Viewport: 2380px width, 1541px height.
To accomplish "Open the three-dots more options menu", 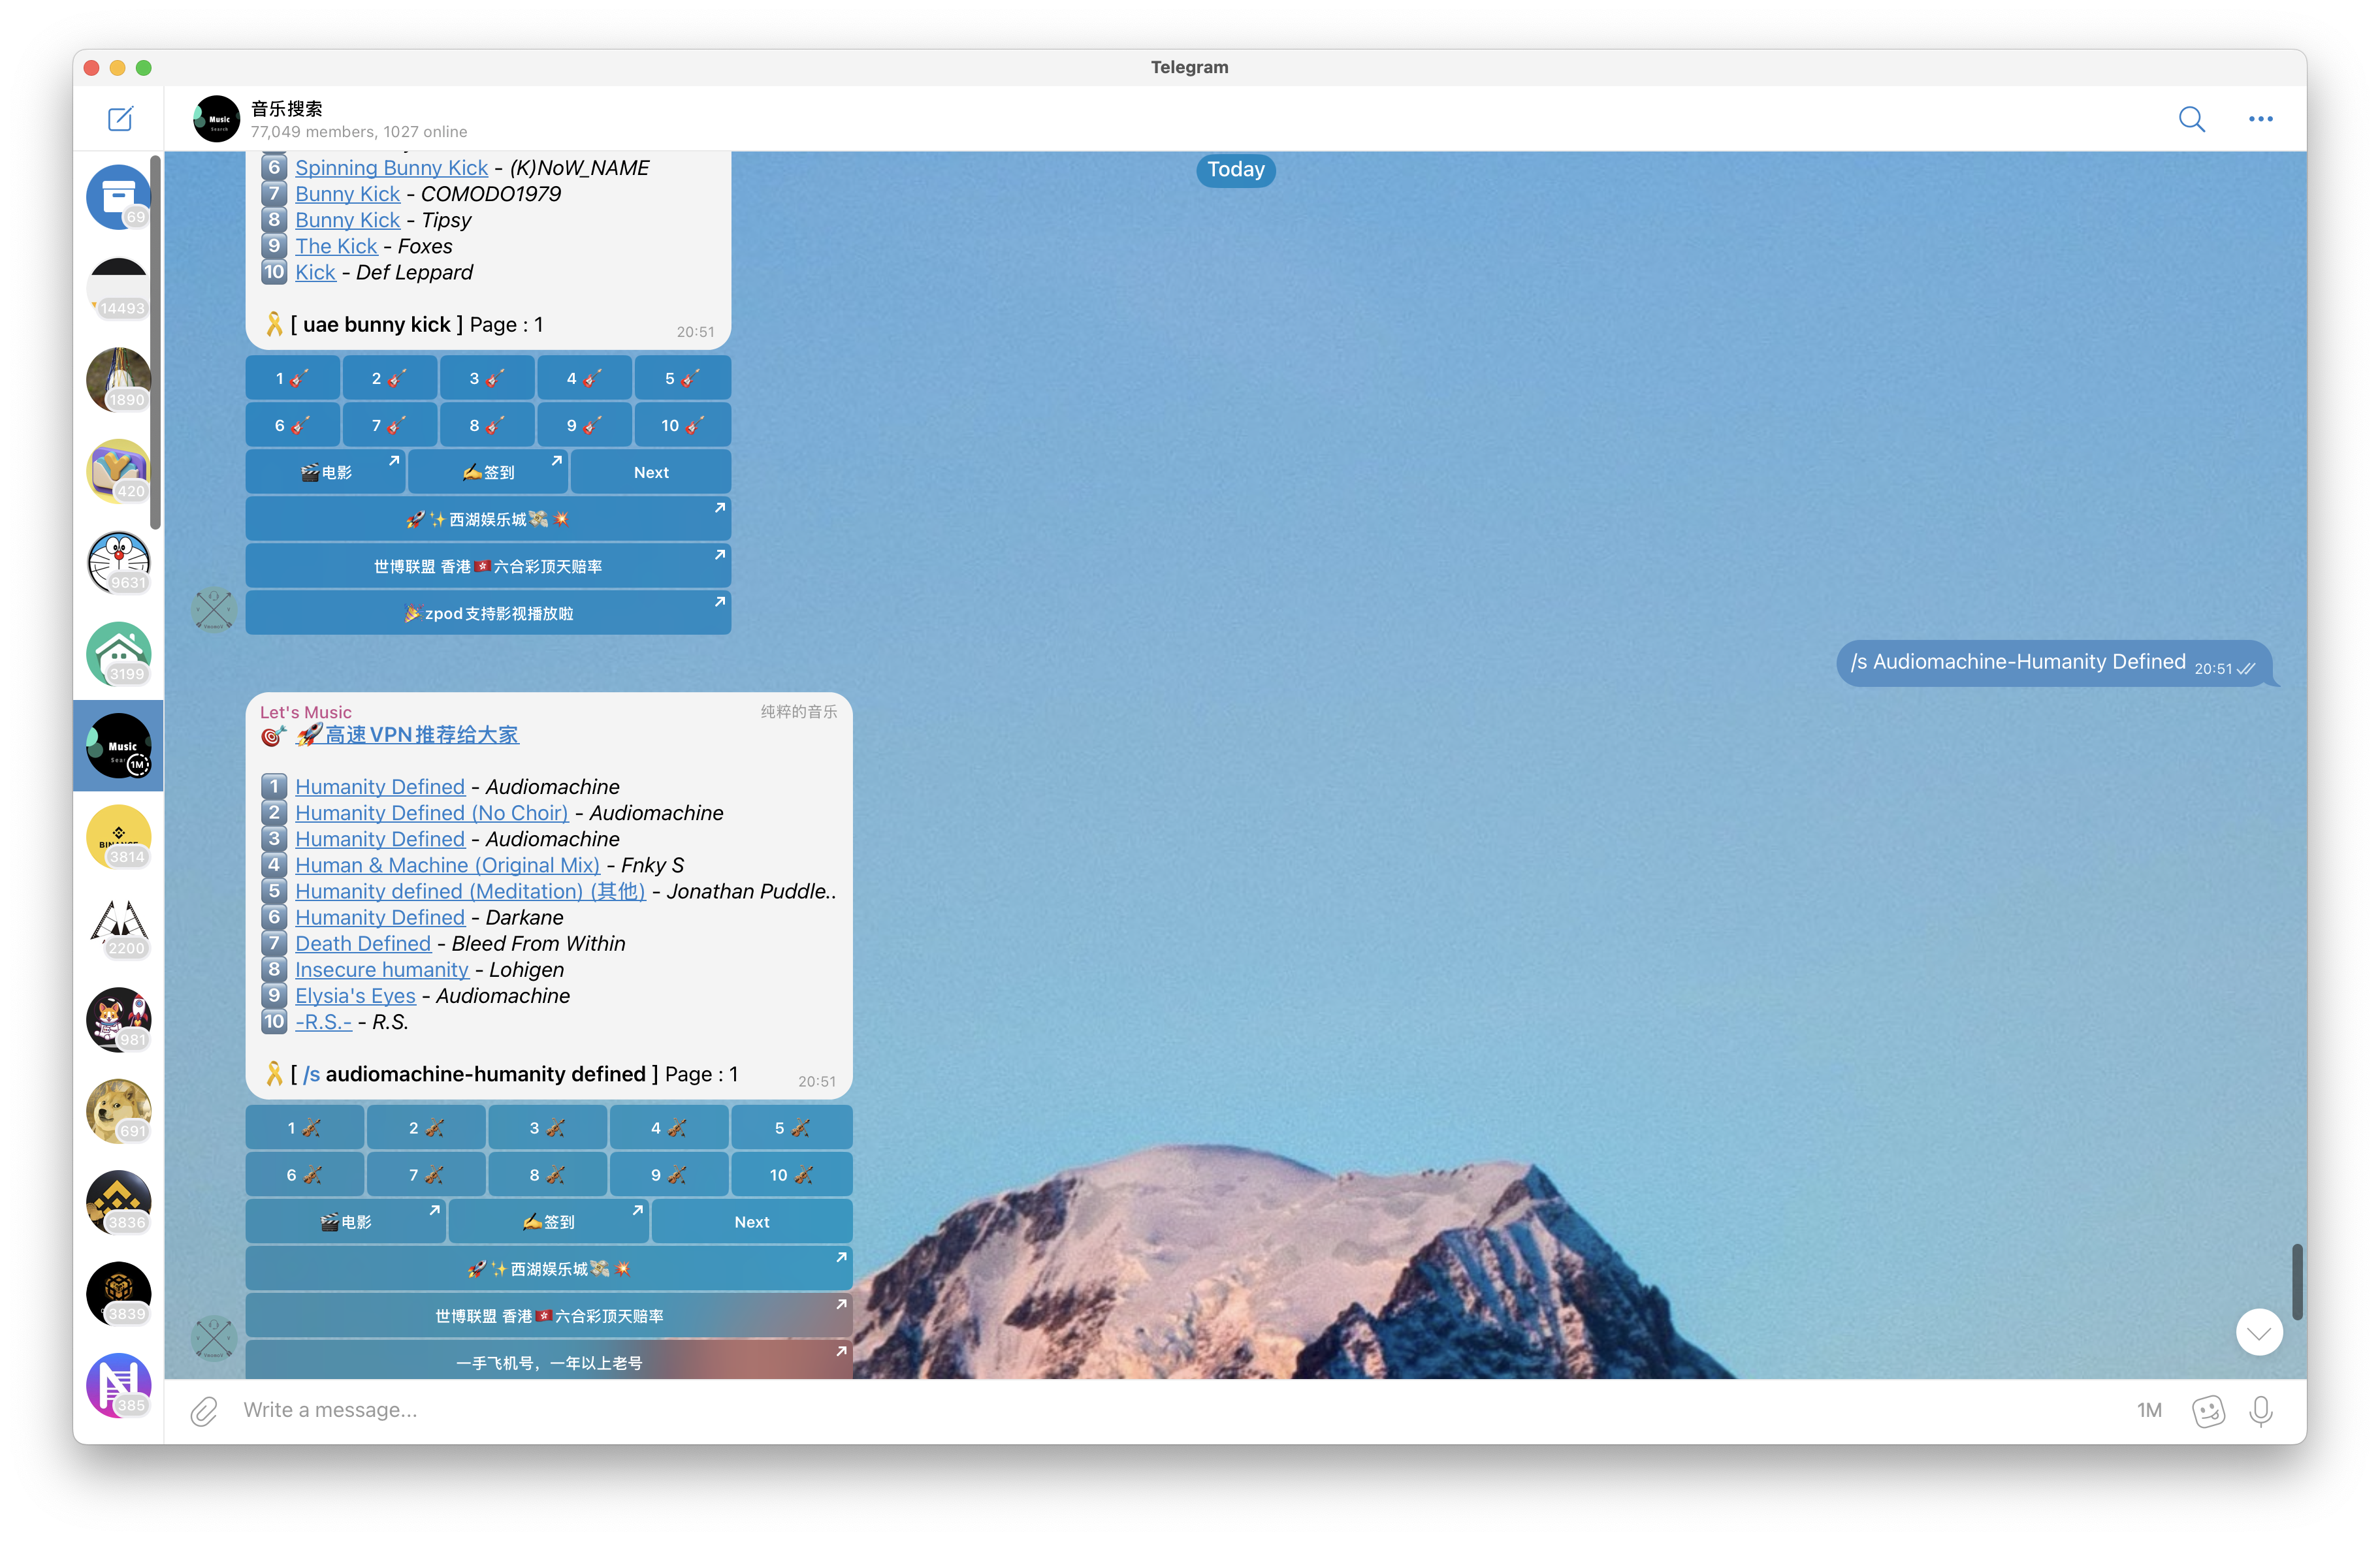I will (2260, 119).
